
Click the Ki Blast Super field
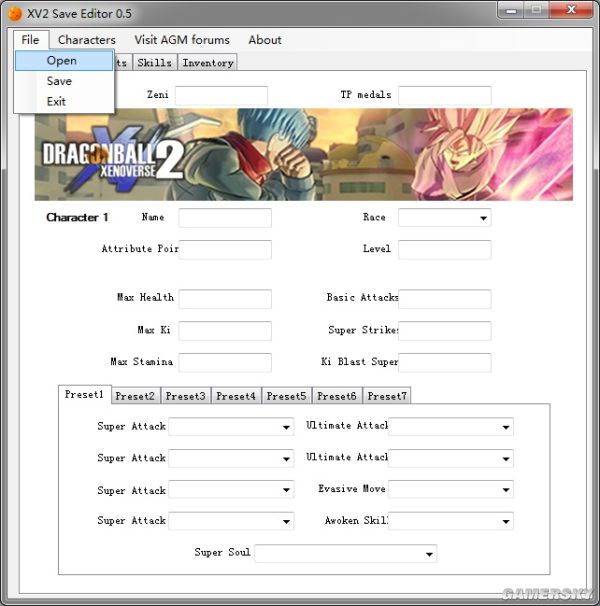[445, 363]
